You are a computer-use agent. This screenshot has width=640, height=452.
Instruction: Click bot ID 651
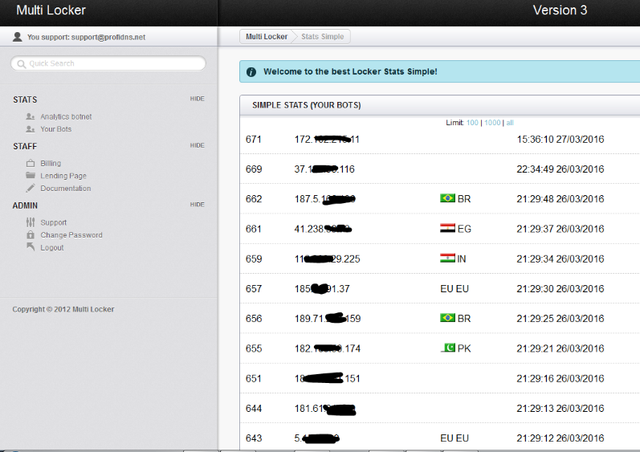click(253, 379)
